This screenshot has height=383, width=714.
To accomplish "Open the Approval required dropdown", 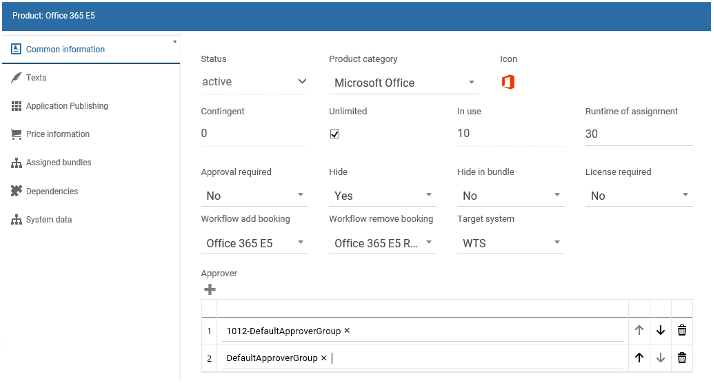I will tap(254, 196).
